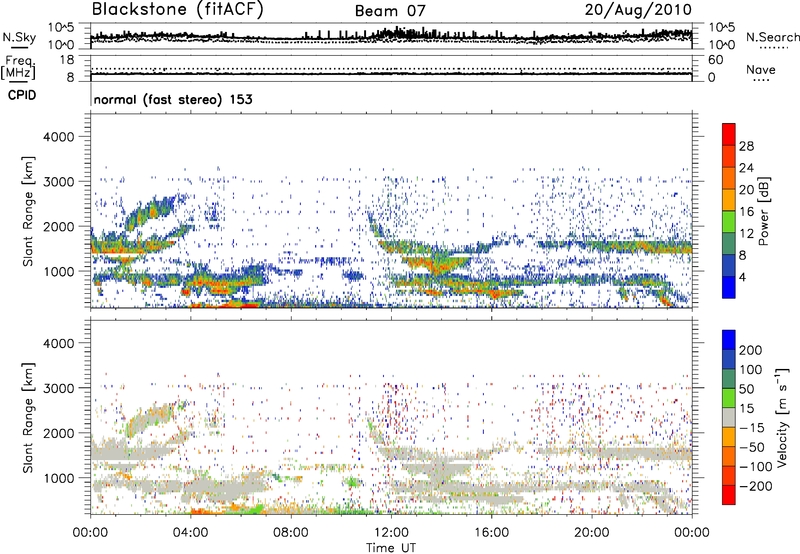The height and width of the screenshot is (554, 800).
Task: Click the "12:00" time axis label
Action: (391, 533)
